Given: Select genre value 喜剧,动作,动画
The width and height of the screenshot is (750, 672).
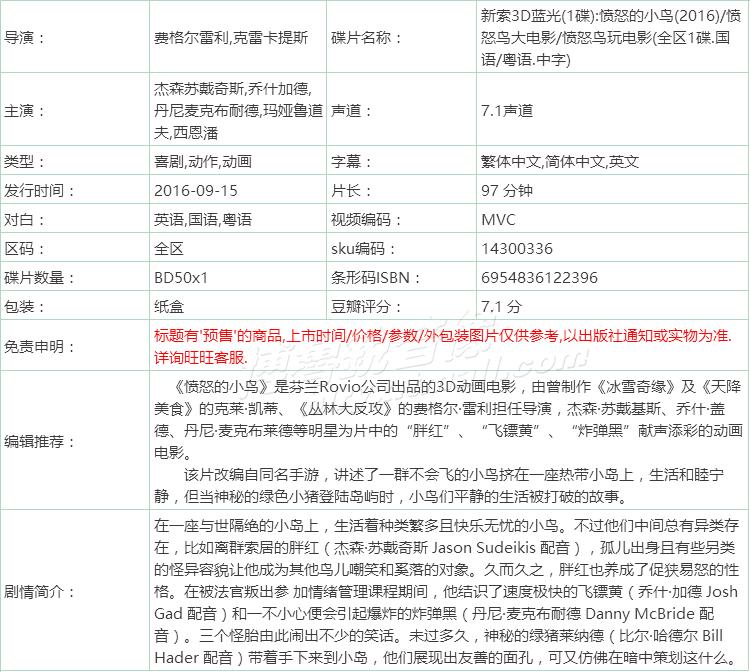Looking at the screenshot, I should (x=203, y=162).
